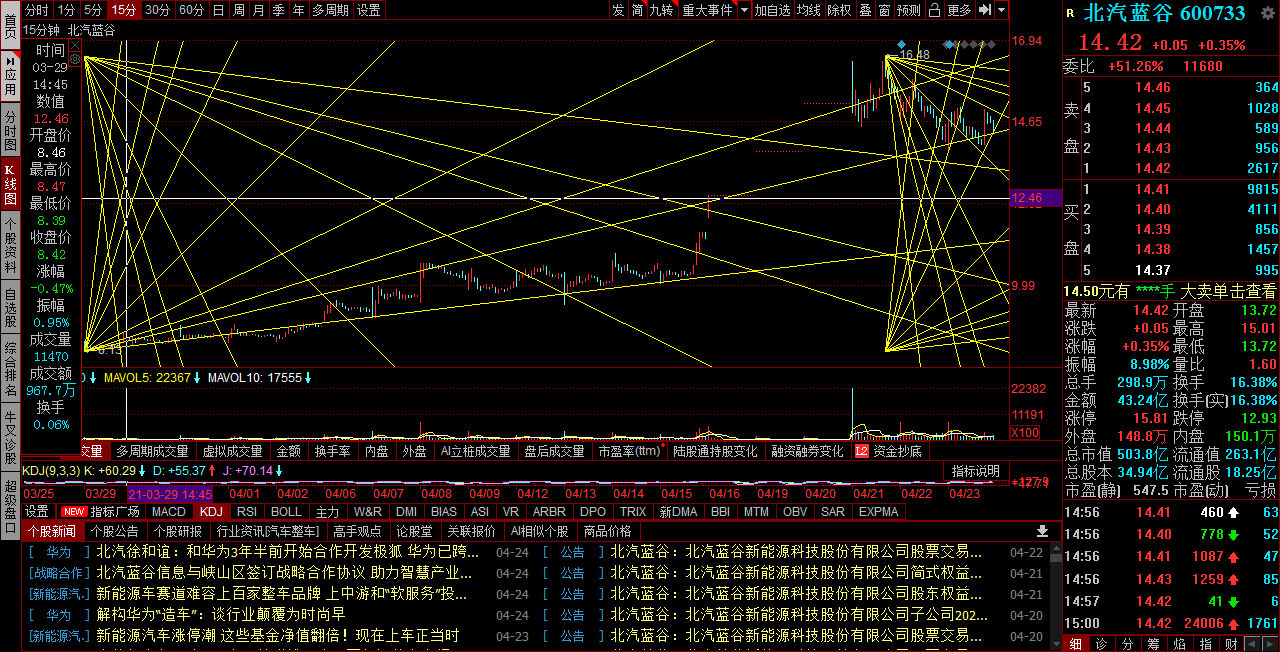Screen dimensions: 1280x652
Task: Open the 重大事件 dropdown arrow
Action: tap(744, 10)
